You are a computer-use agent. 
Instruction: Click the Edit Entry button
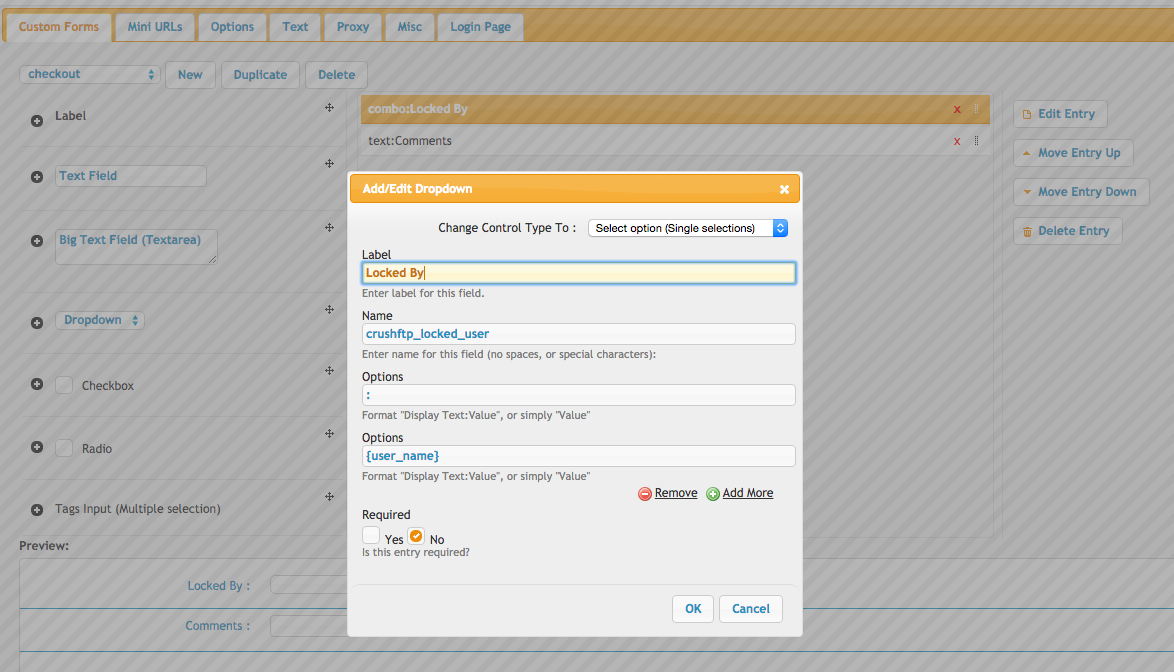pos(1060,114)
